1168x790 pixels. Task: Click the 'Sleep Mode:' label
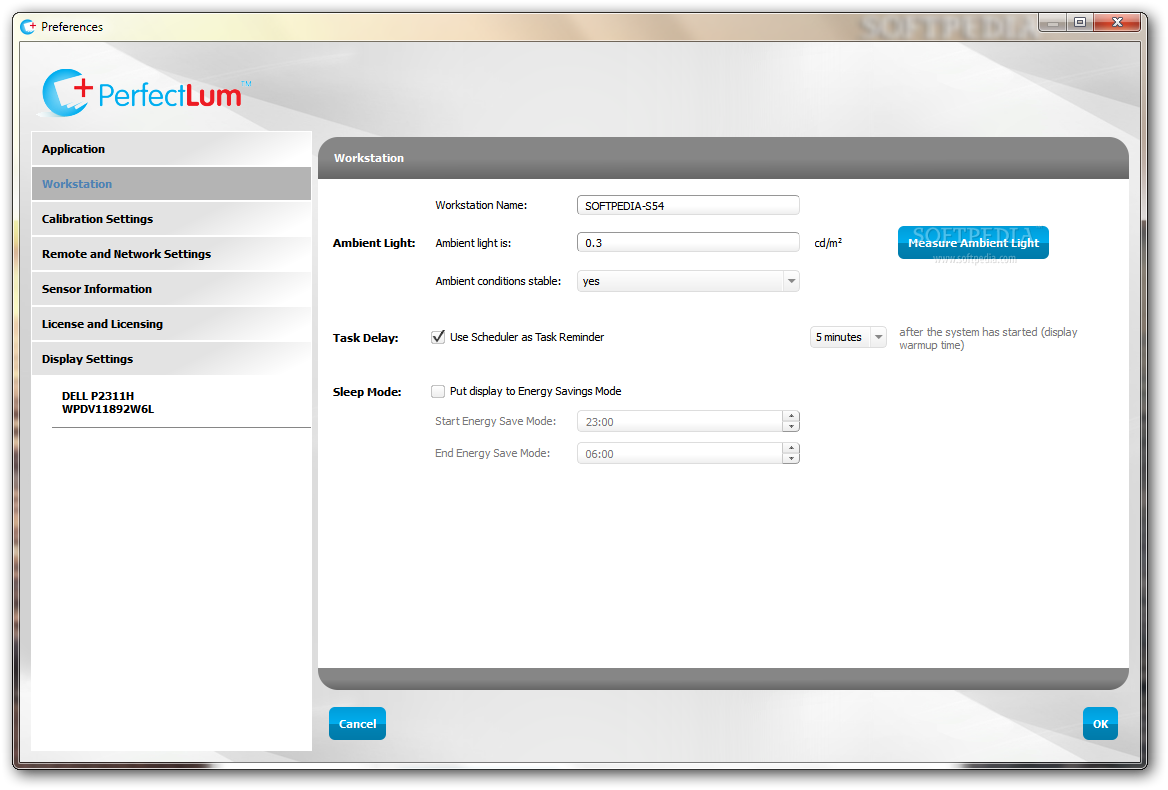pos(366,392)
